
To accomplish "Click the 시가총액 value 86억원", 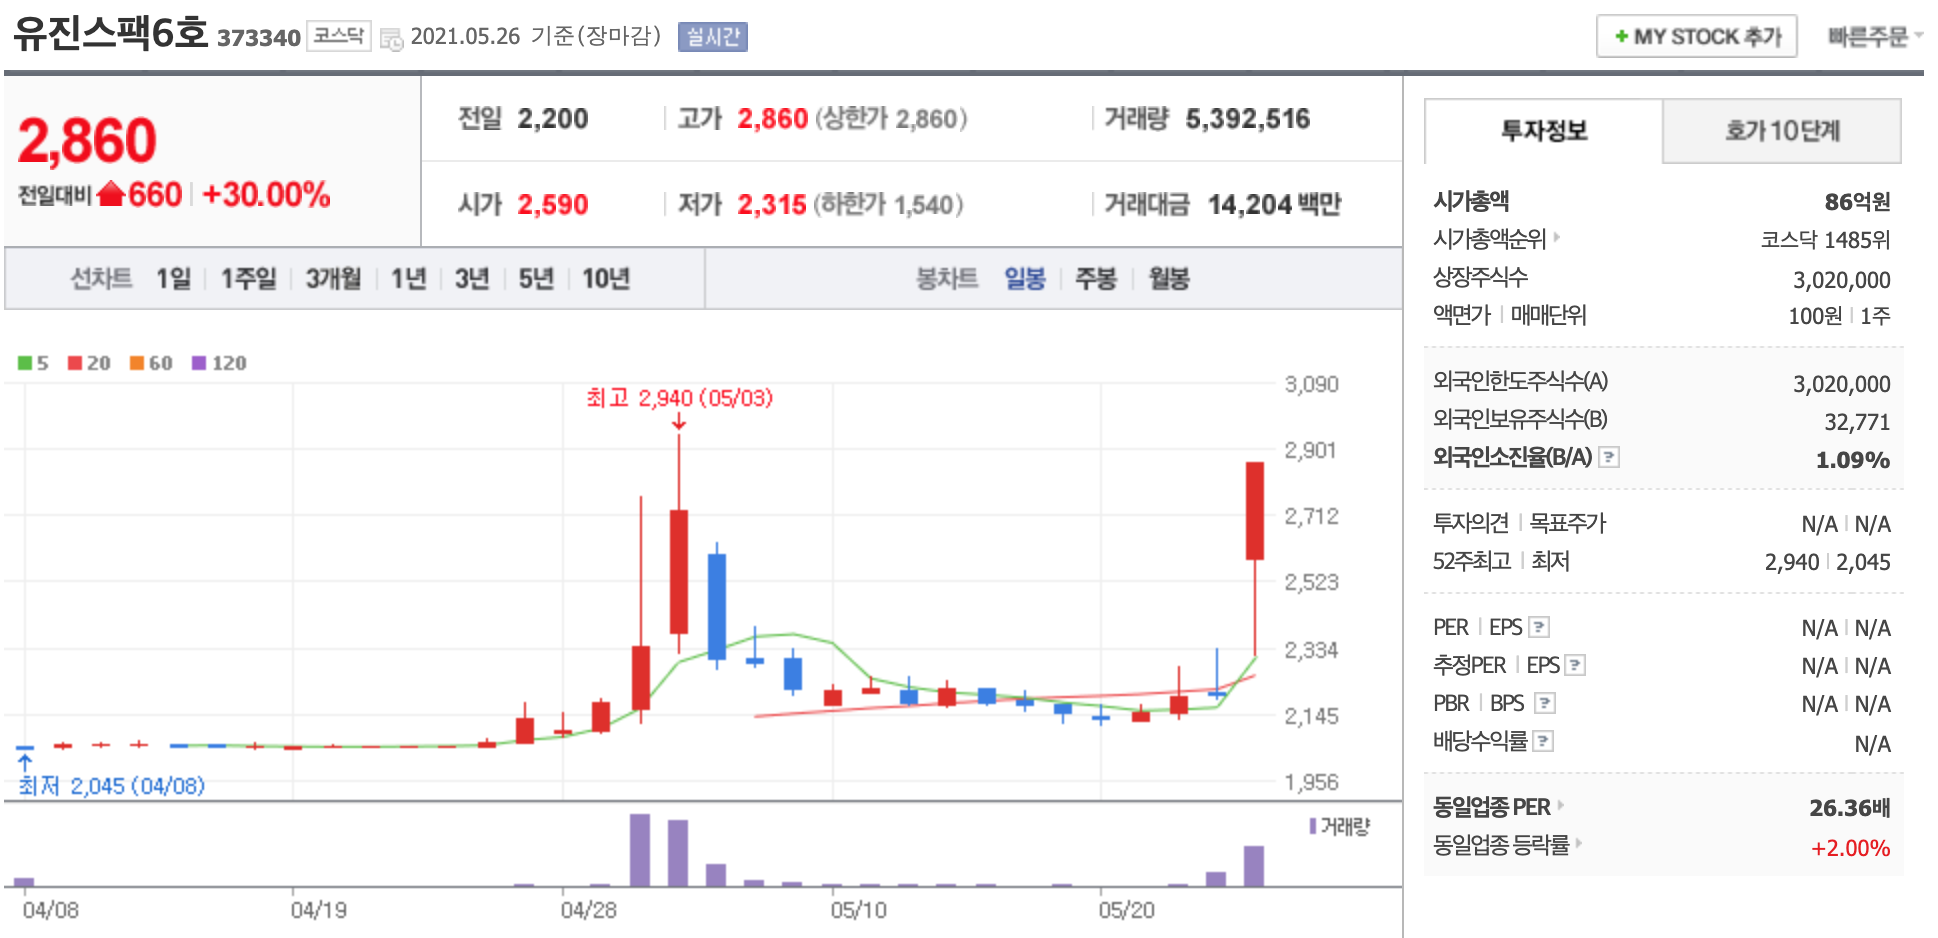I will (x=1857, y=202).
